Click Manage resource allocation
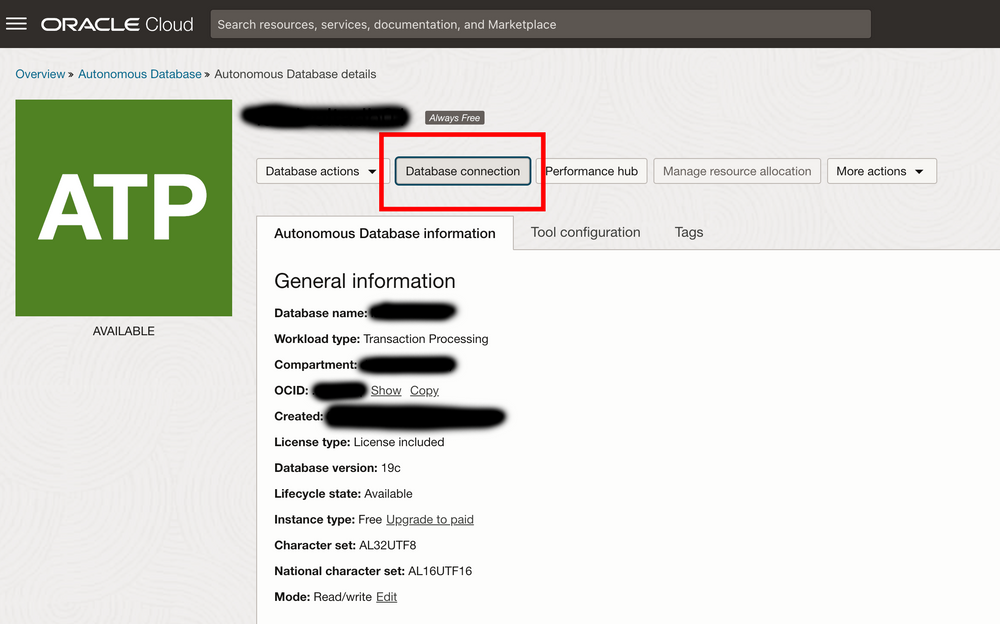This screenshot has height=624, width=1000. [737, 171]
